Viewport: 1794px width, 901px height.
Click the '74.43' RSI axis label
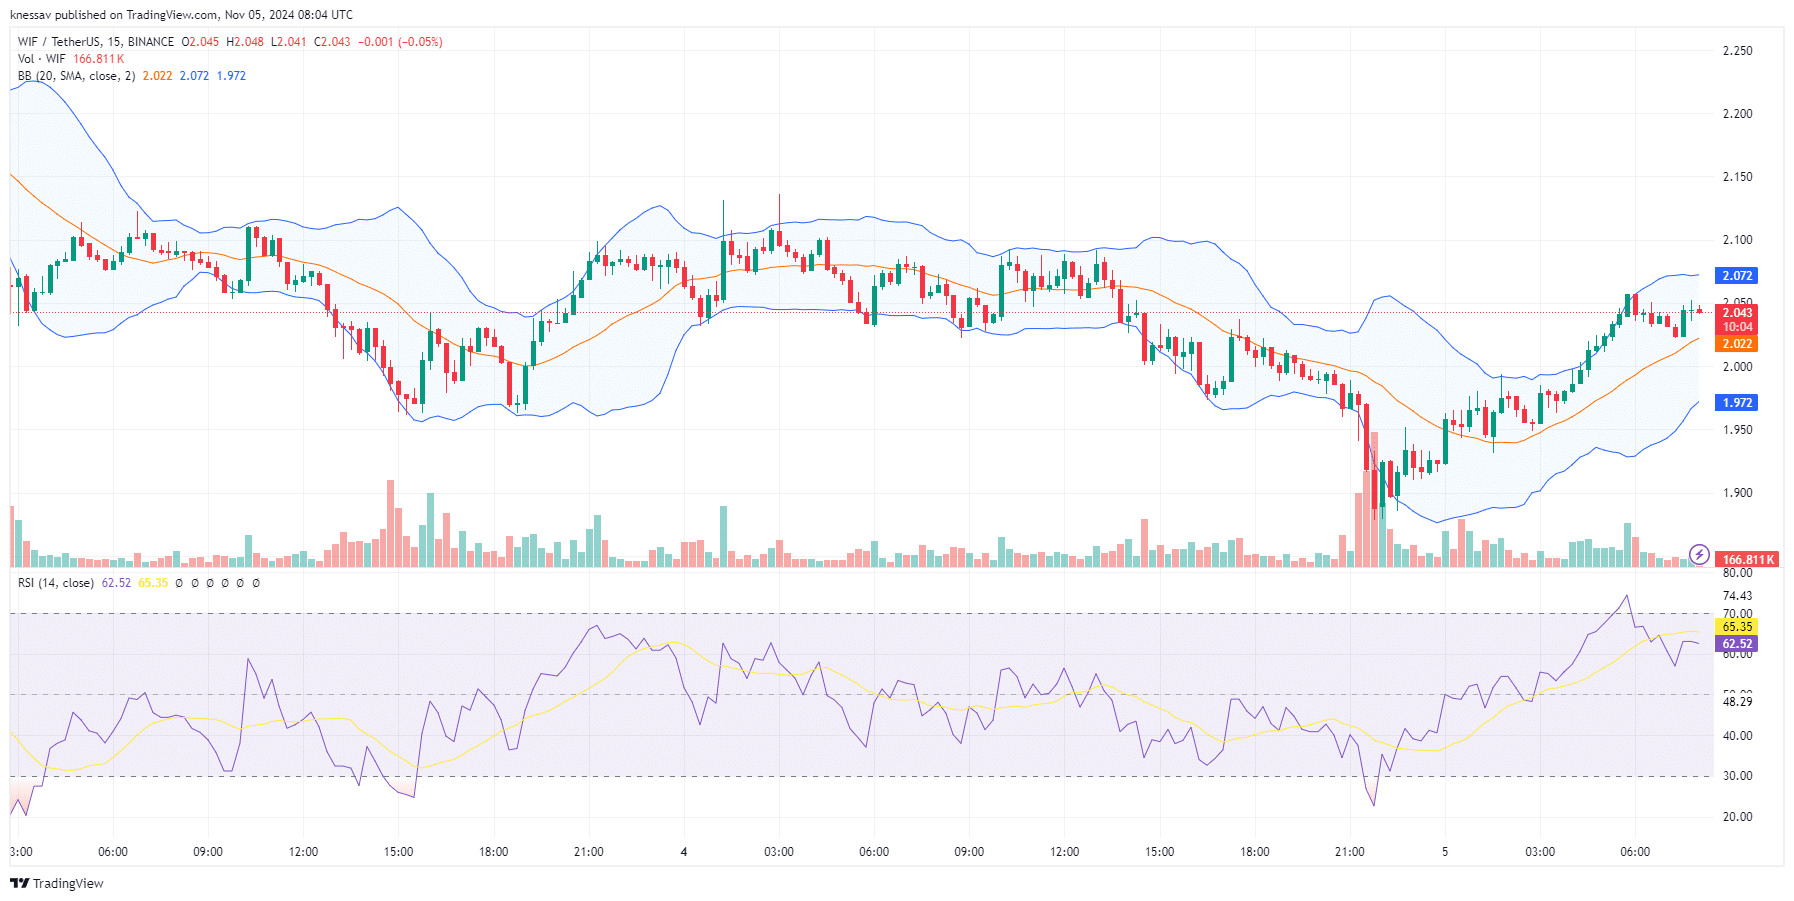pos(1737,596)
